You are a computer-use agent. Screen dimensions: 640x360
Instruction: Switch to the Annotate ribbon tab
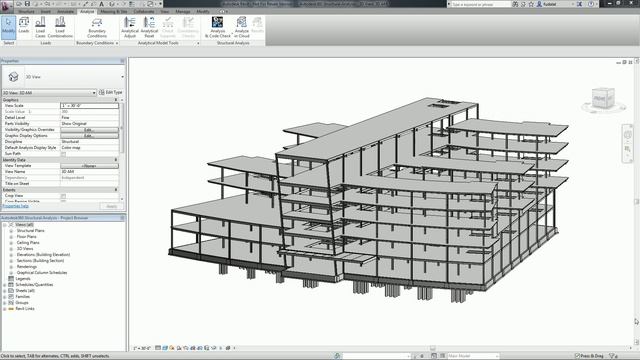pyautogui.click(x=65, y=11)
